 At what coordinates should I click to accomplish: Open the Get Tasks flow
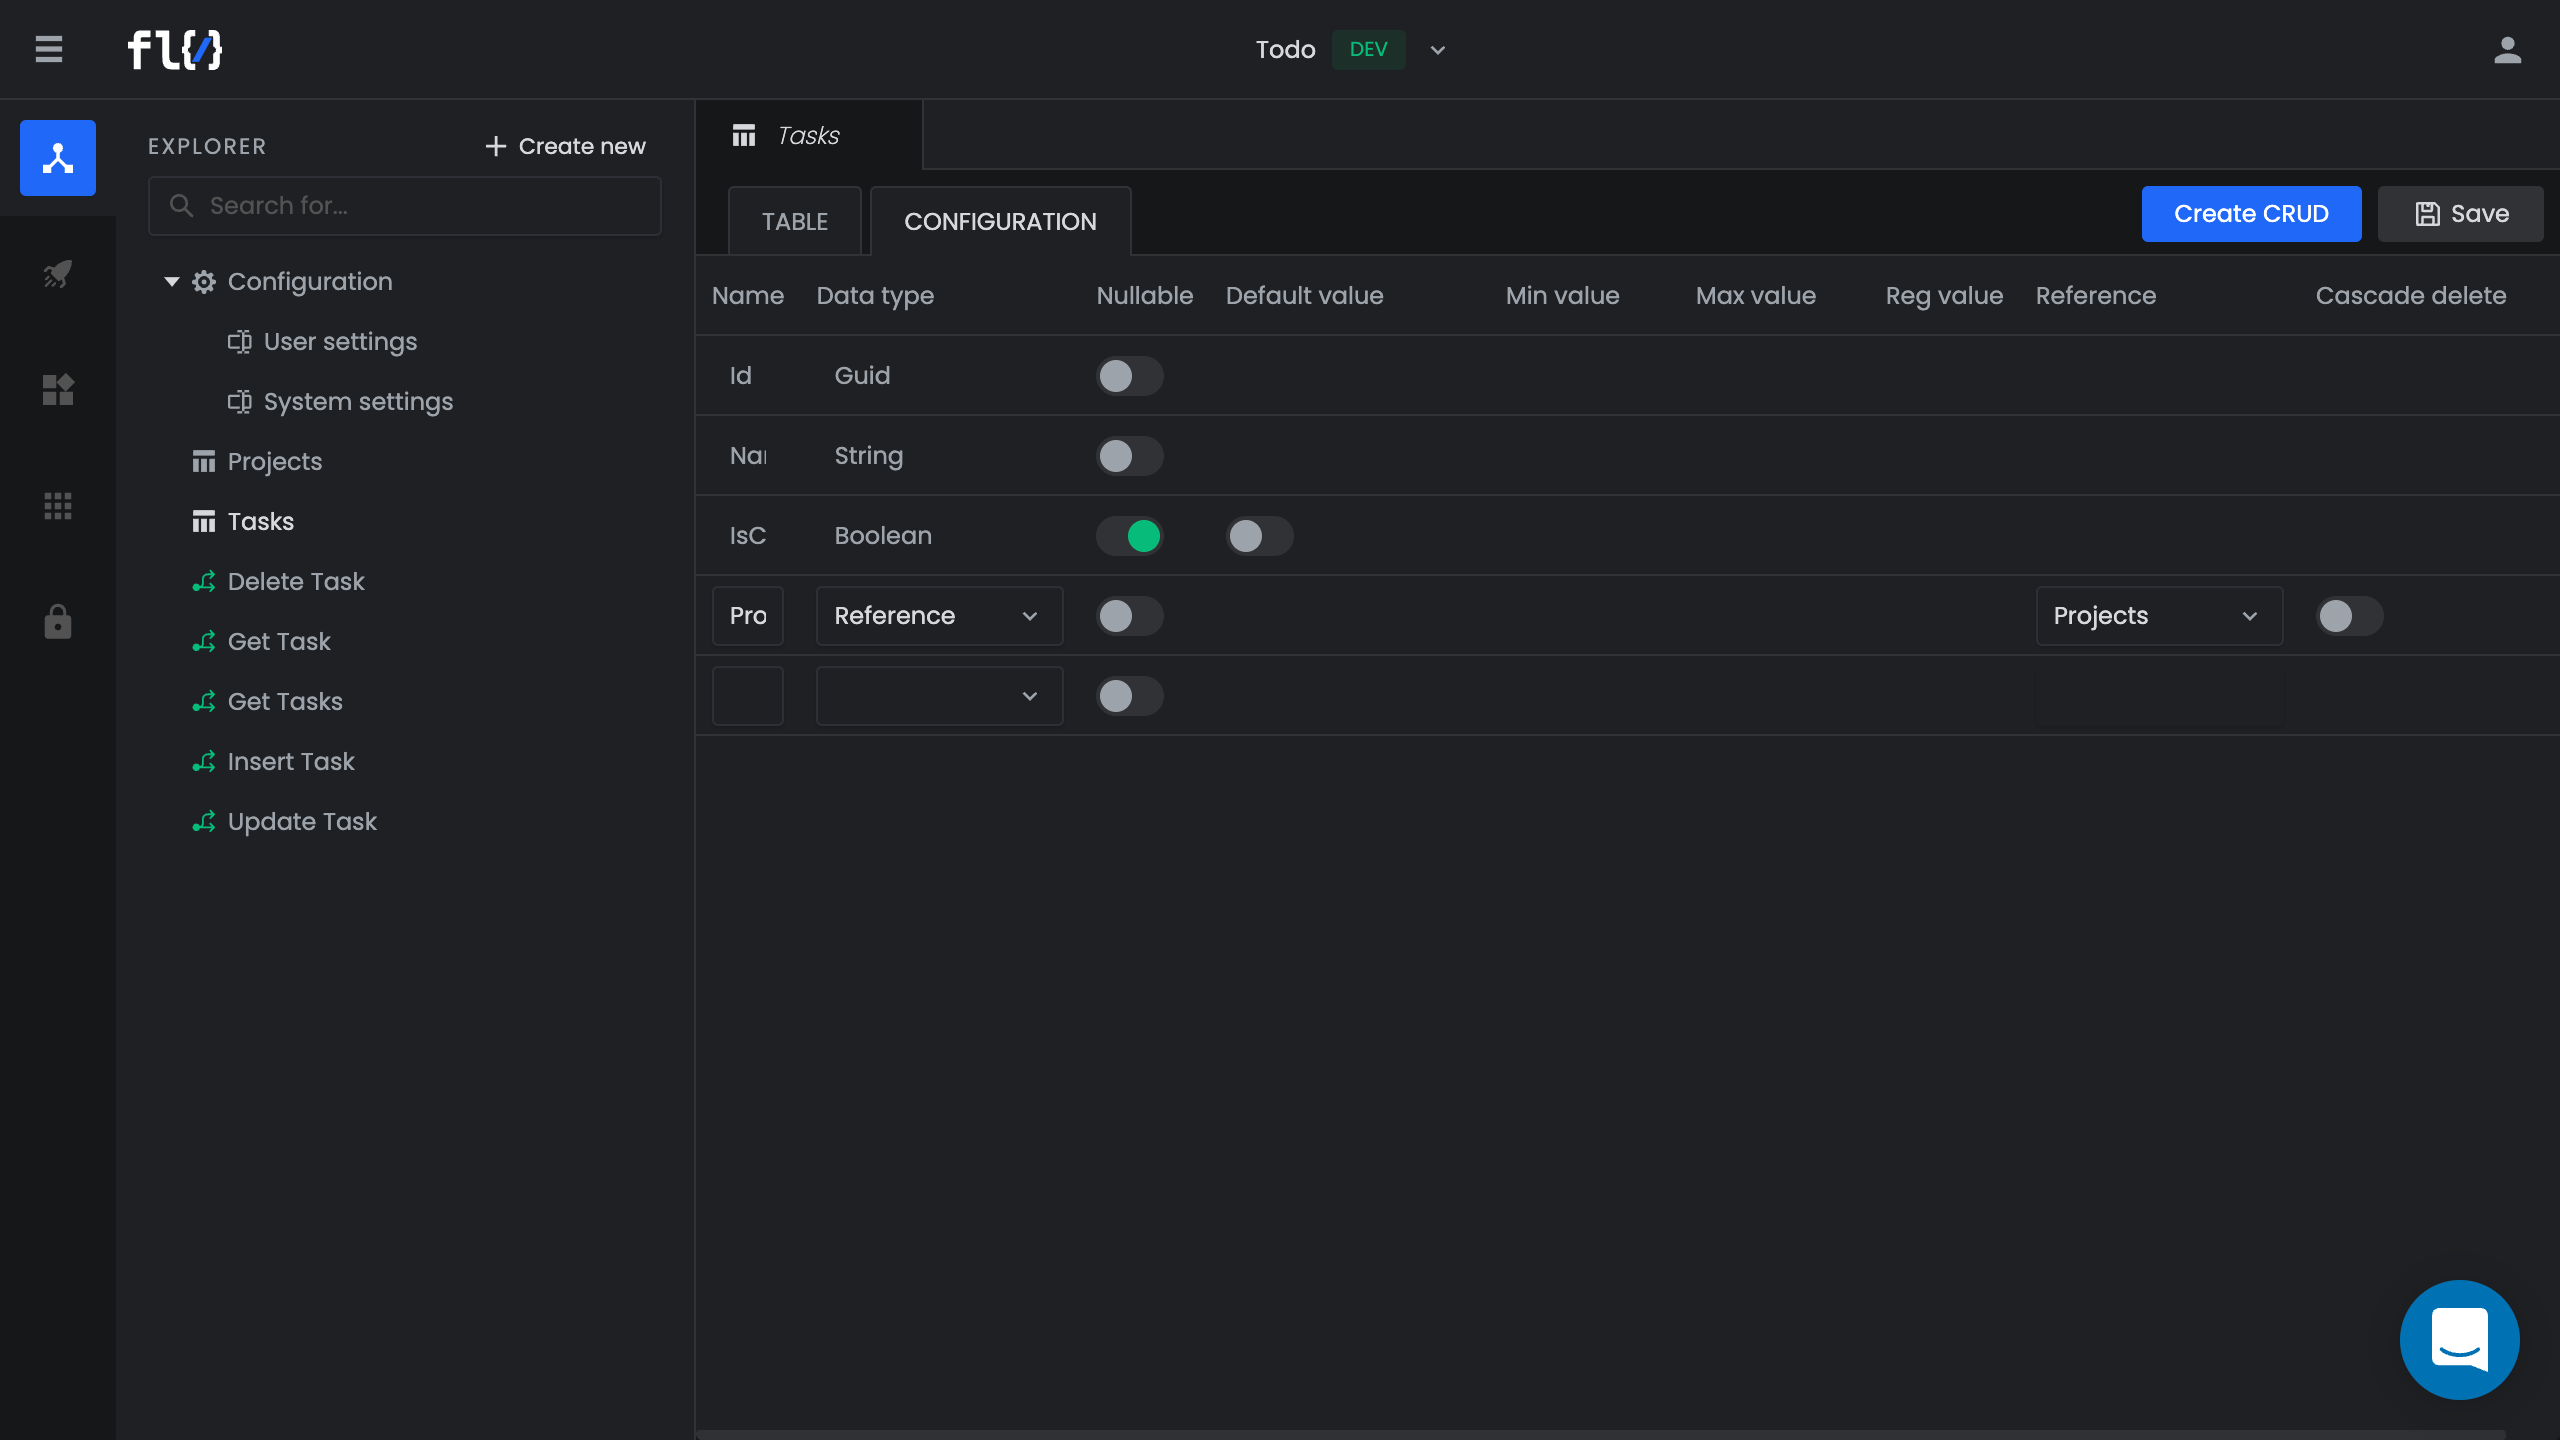click(285, 702)
